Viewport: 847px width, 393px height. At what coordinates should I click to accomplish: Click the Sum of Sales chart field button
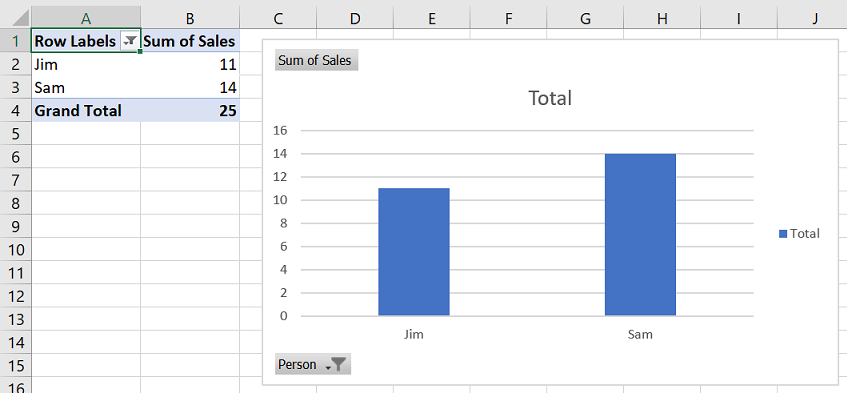tap(317, 60)
